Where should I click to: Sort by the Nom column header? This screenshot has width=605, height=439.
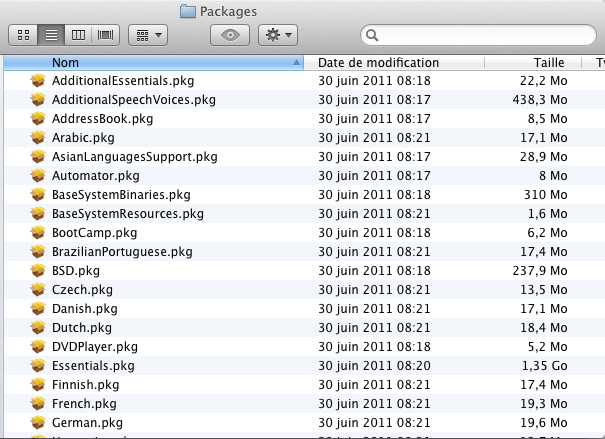[x=154, y=62]
